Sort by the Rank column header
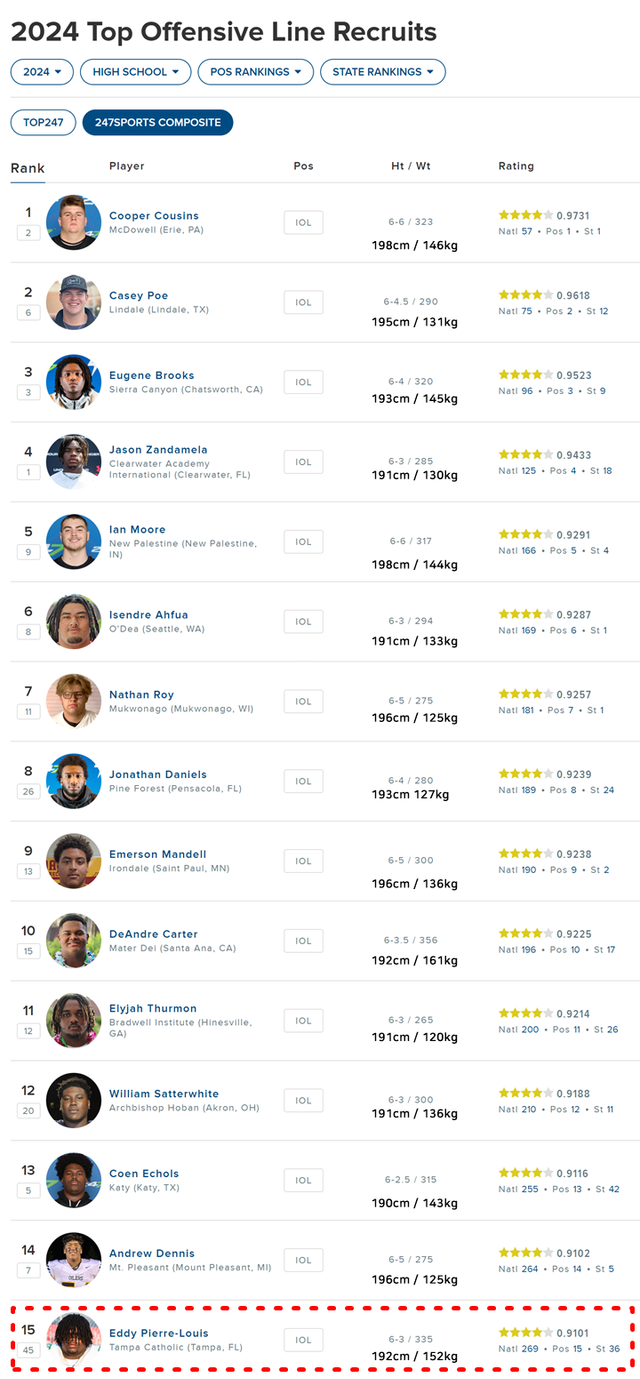 [28, 168]
